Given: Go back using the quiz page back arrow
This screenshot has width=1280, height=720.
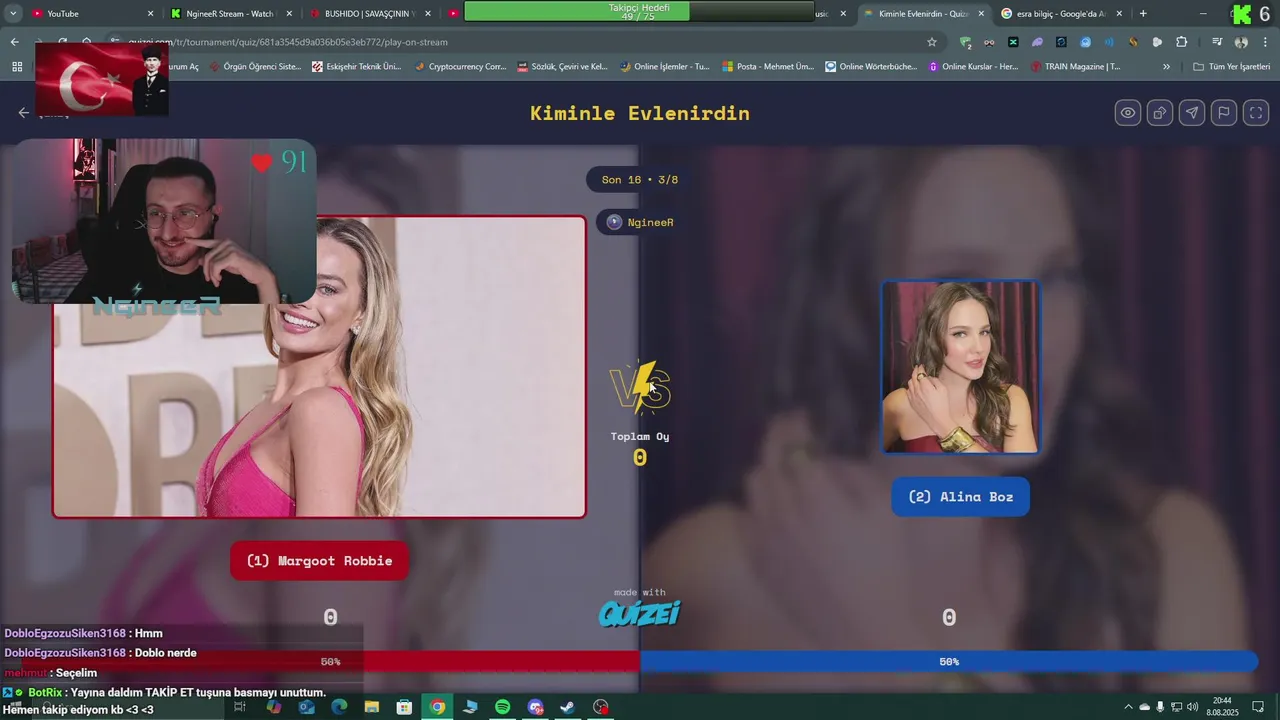Looking at the screenshot, I should click(x=24, y=113).
